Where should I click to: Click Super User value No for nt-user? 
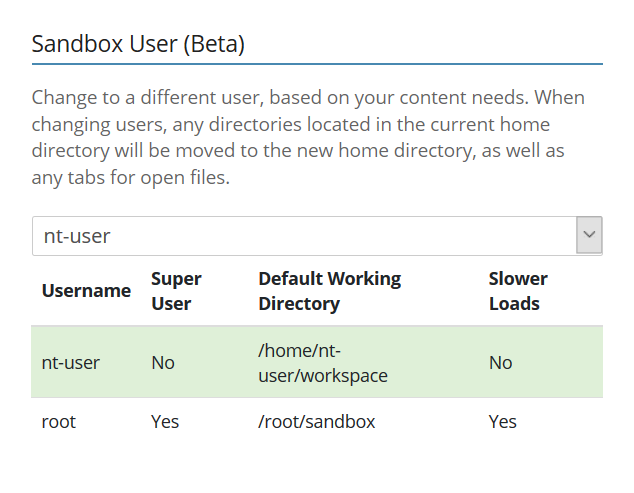click(x=162, y=362)
